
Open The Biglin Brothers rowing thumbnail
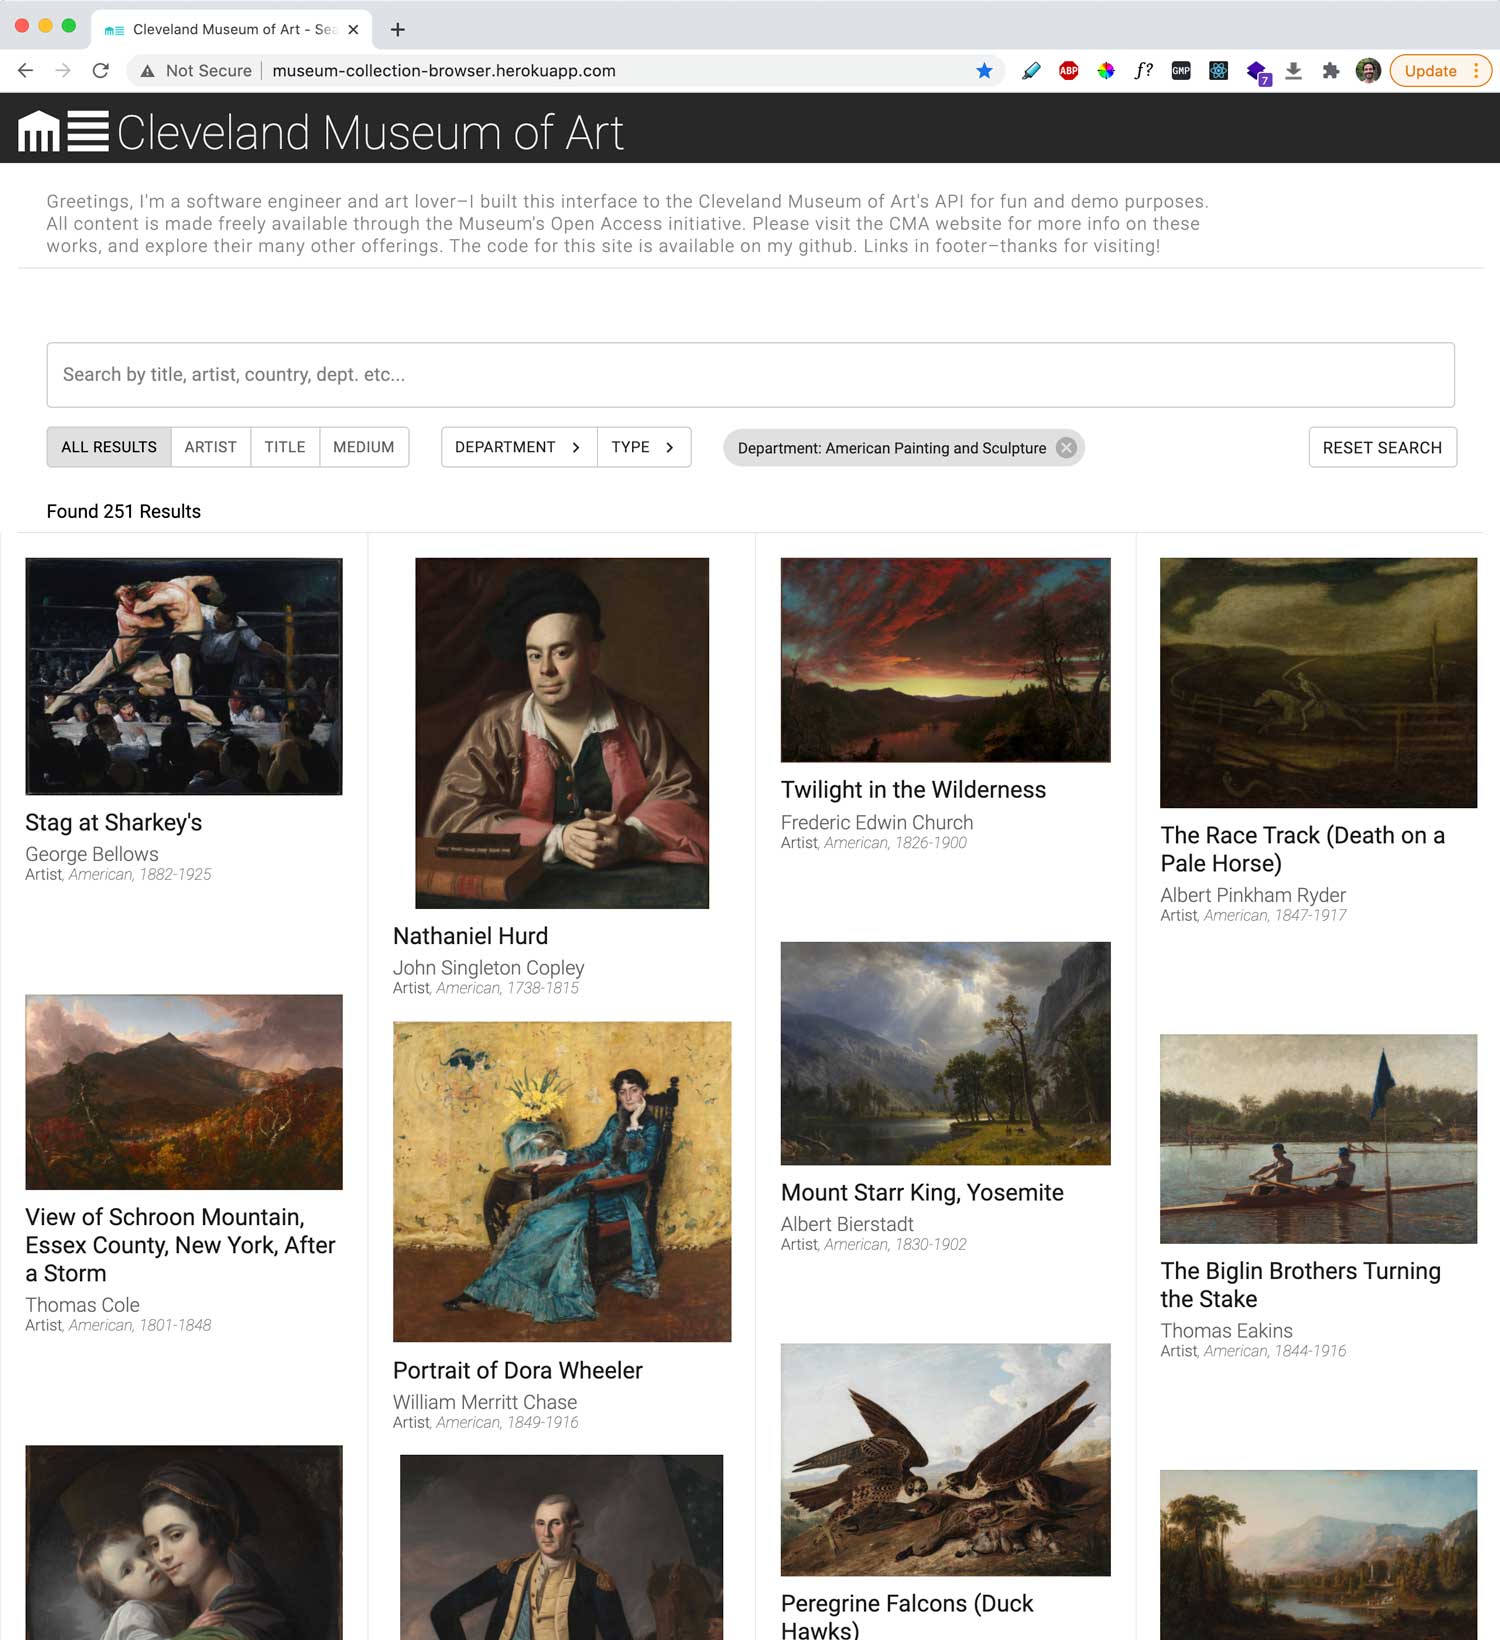(x=1318, y=1139)
